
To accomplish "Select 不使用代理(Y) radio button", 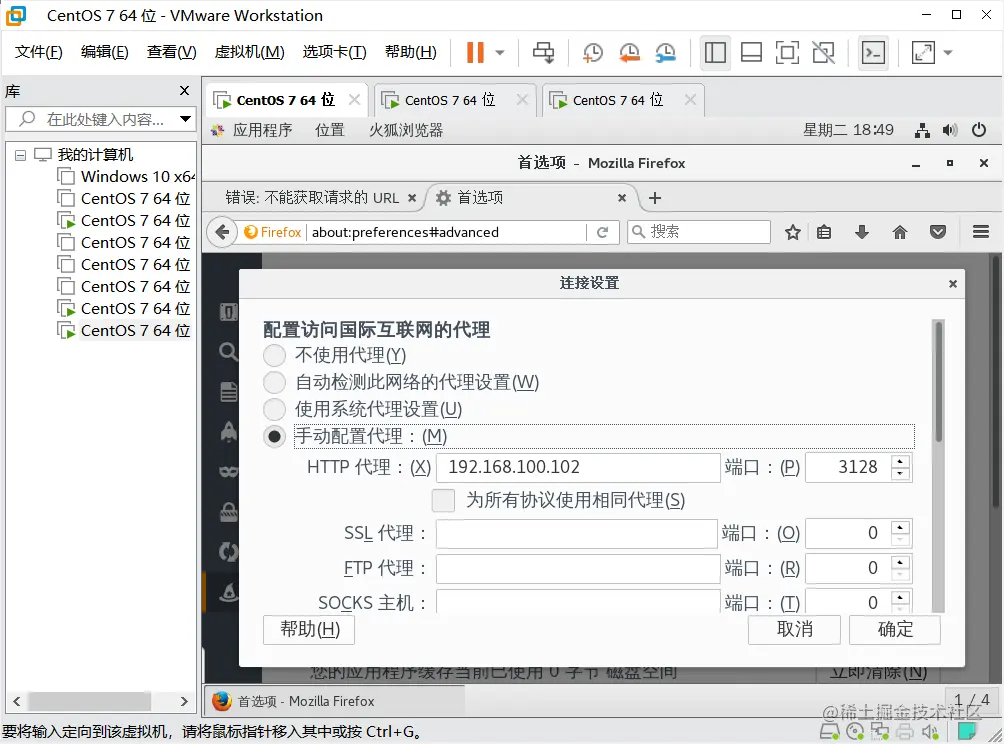I will coord(274,355).
